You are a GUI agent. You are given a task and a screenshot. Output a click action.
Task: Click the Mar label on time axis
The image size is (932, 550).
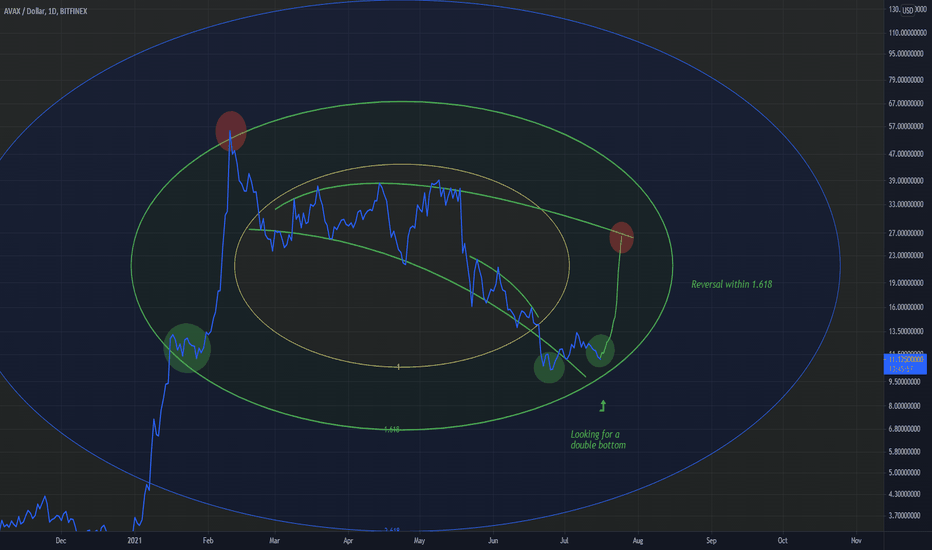coord(274,540)
